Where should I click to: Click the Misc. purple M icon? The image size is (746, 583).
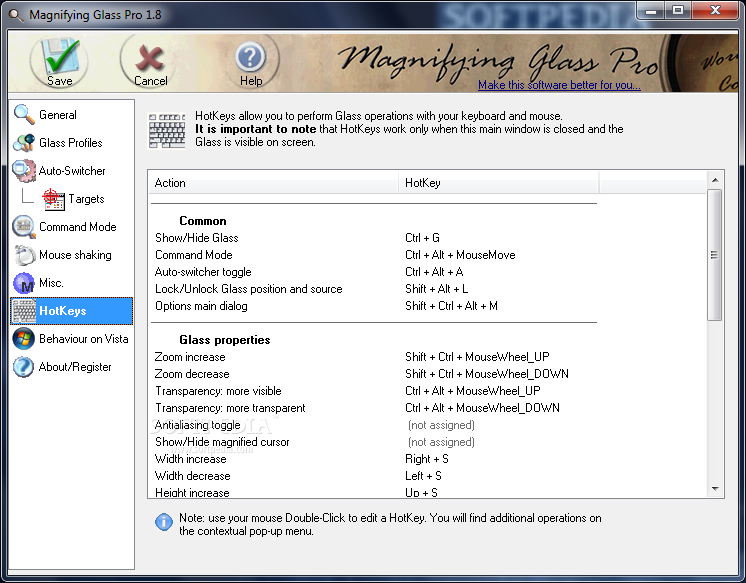click(x=24, y=283)
